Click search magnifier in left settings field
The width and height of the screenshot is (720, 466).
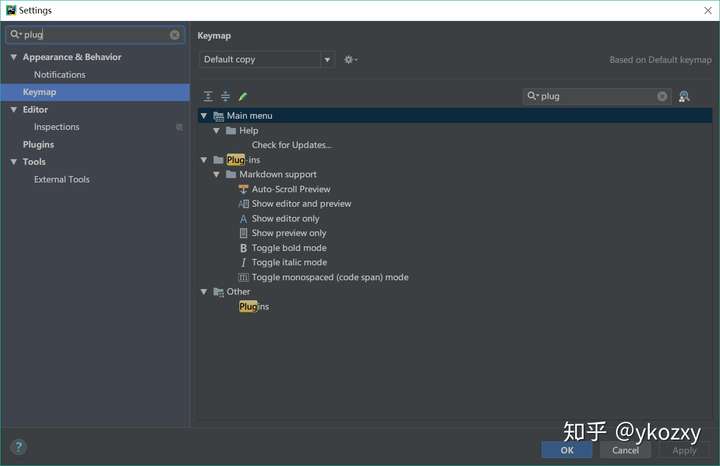click(x=16, y=34)
